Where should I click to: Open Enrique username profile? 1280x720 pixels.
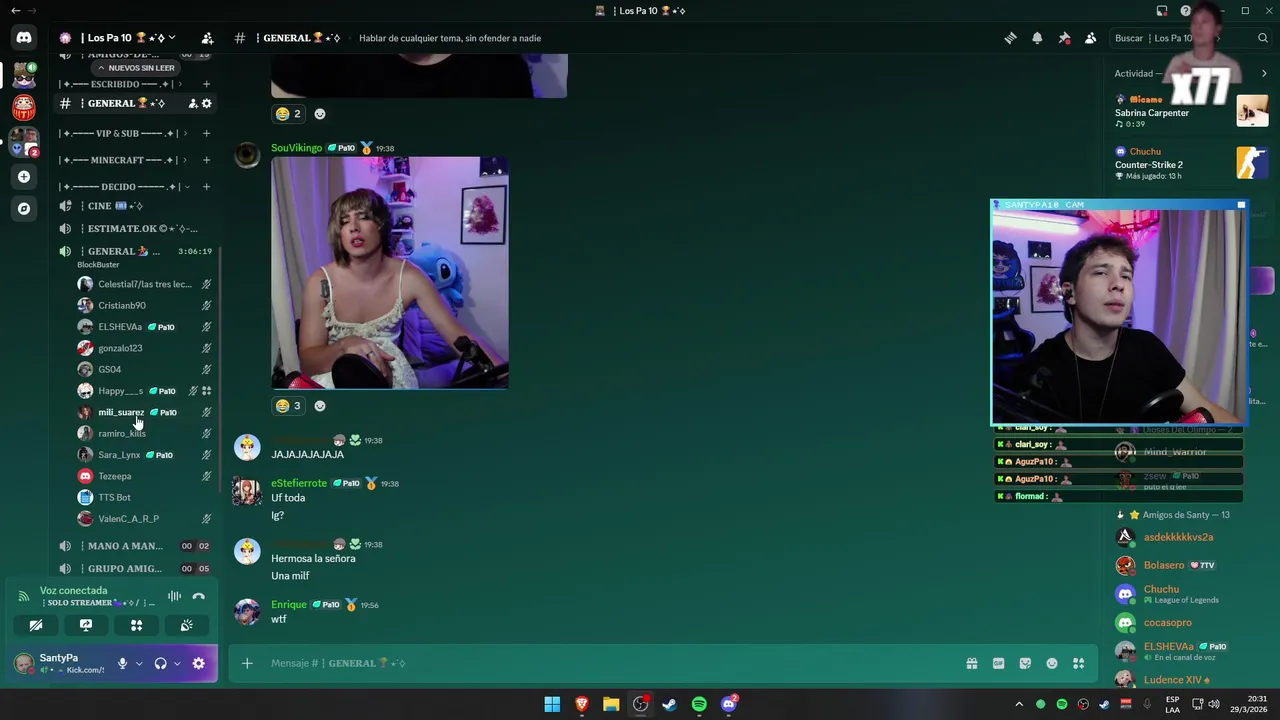(289, 605)
